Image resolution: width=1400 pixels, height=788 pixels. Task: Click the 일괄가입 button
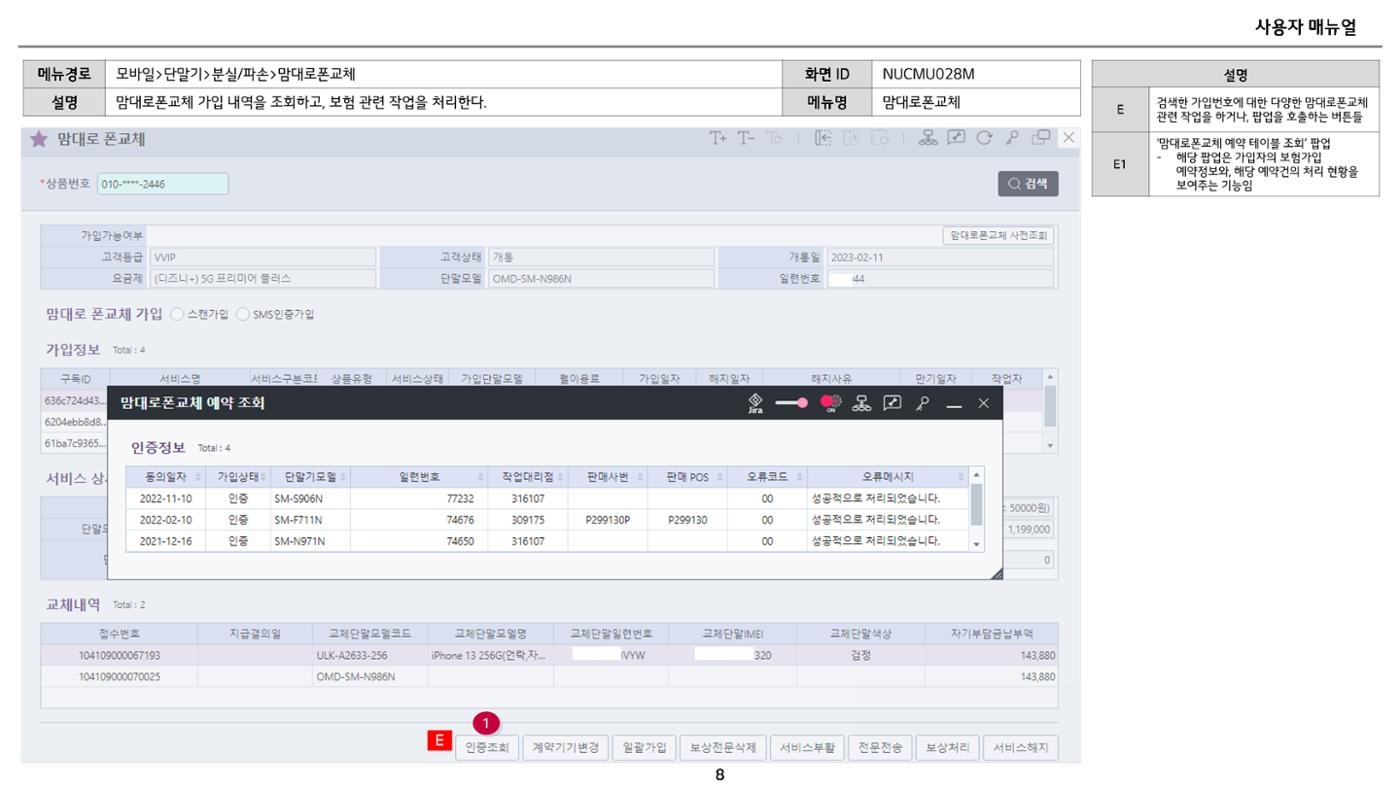643,747
